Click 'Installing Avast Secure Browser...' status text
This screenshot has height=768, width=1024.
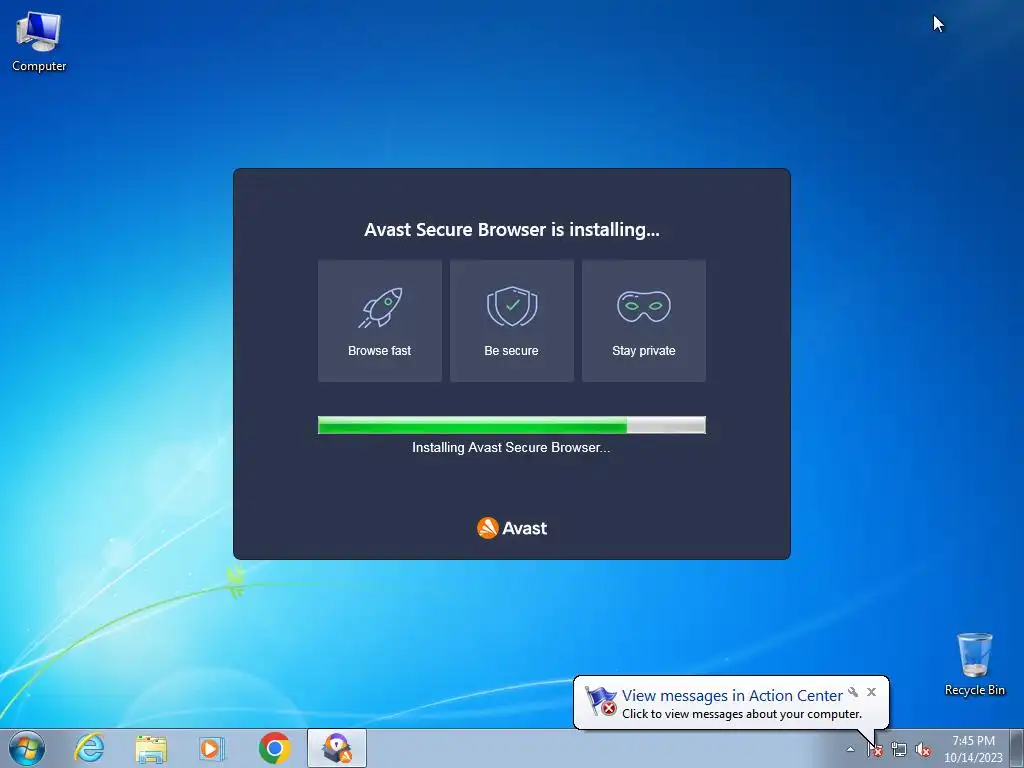tap(511, 447)
